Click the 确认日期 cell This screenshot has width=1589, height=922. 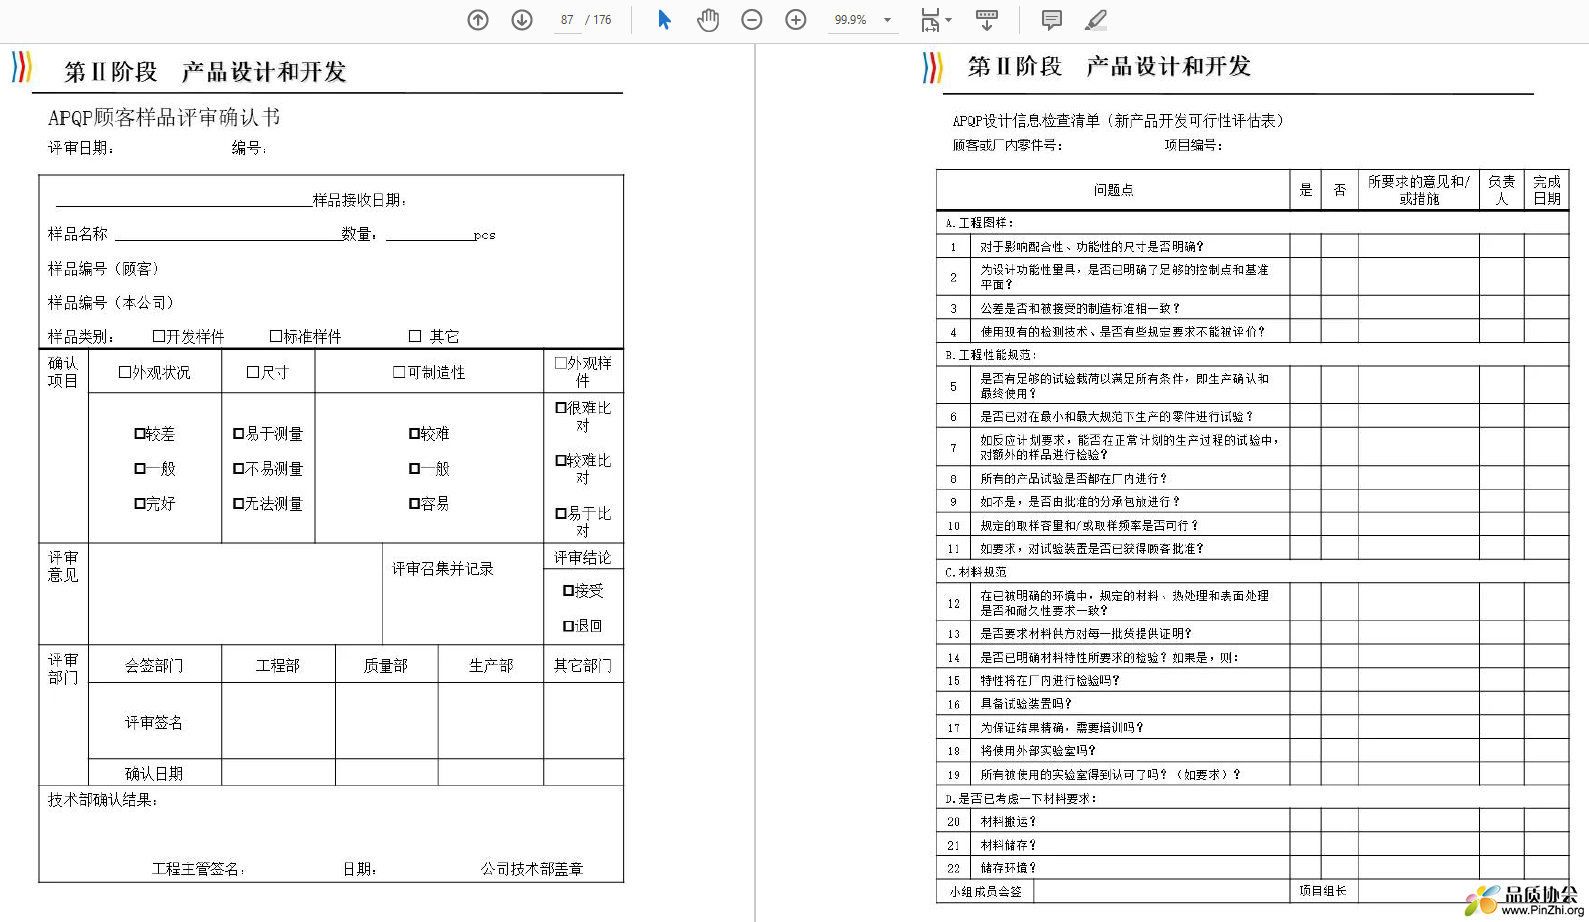point(154,773)
